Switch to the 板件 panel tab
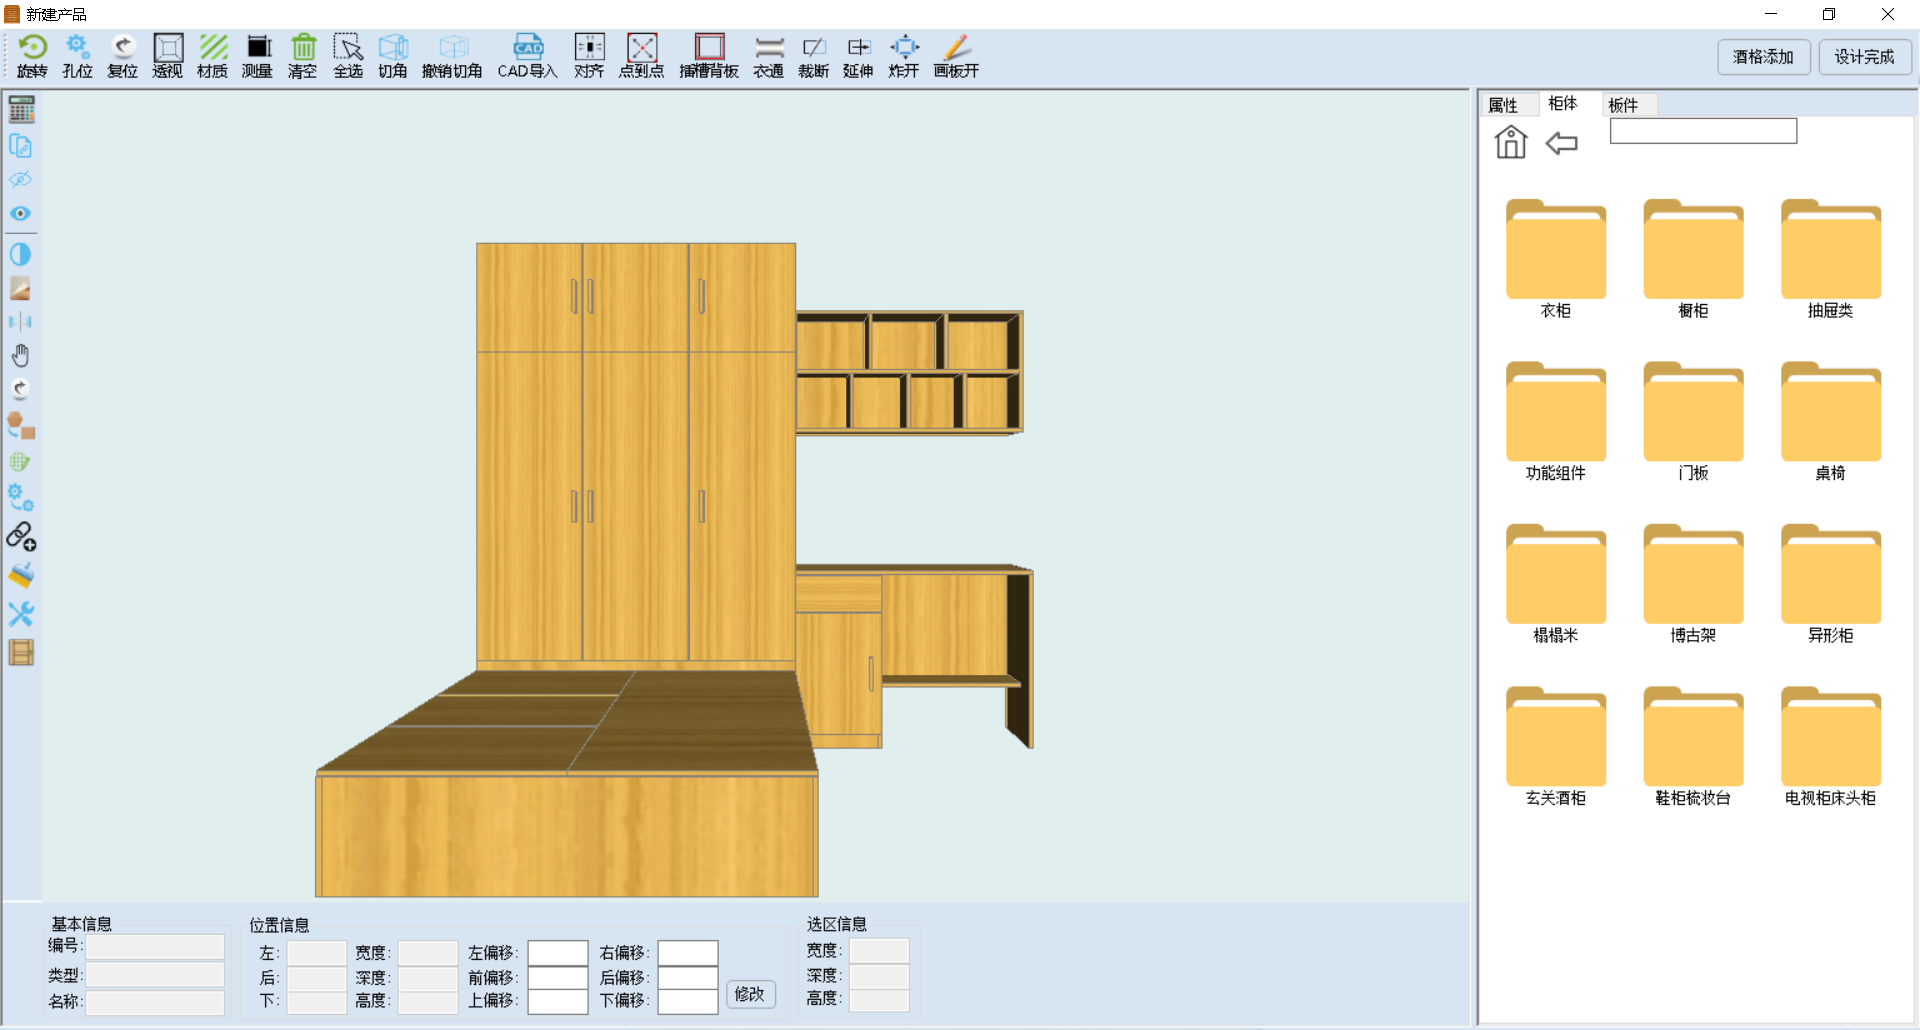Screen dimensions: 1920x1030 (x=1623, y=105)
